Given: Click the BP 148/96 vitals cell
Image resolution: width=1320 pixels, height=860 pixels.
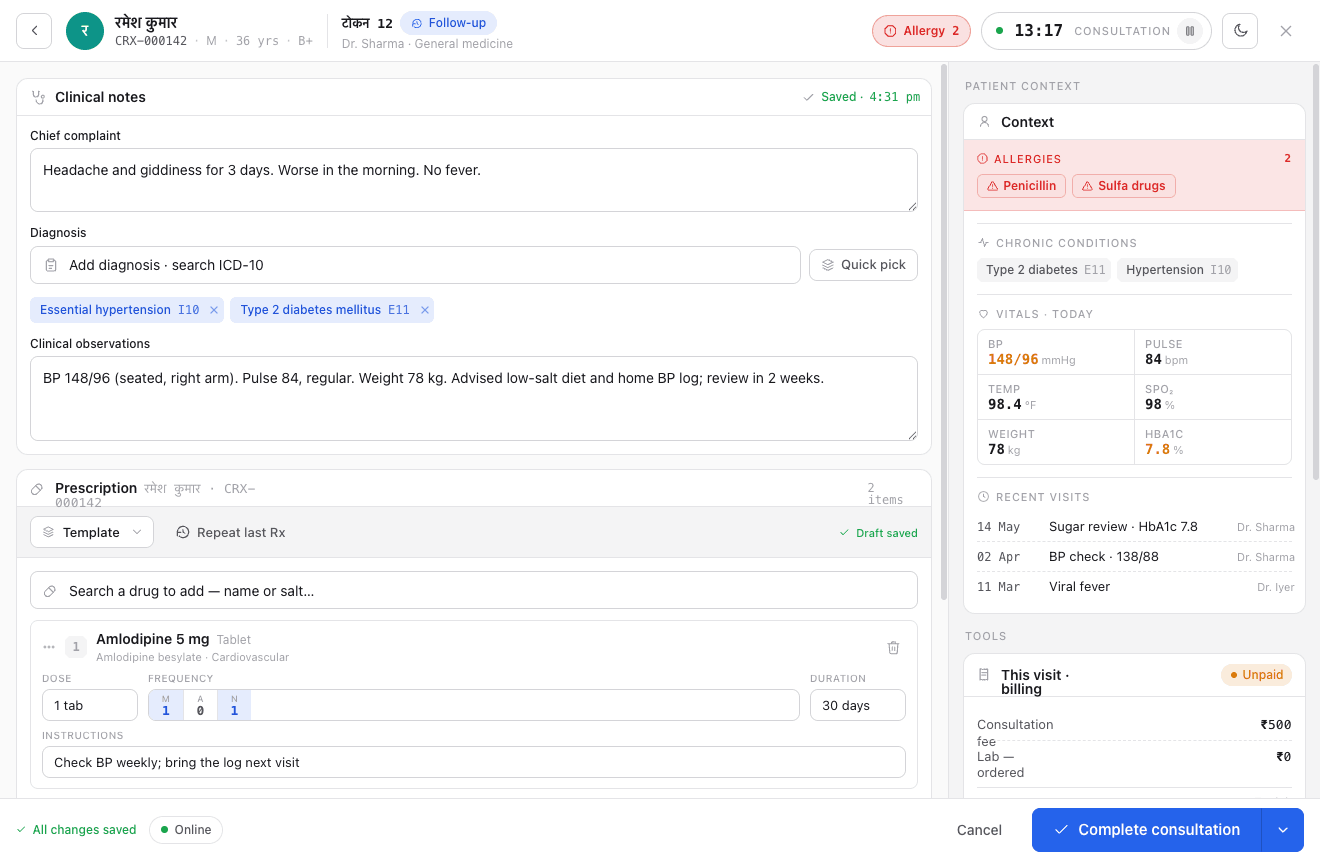Looking at the screenshot, I should tap(1056, 352).
